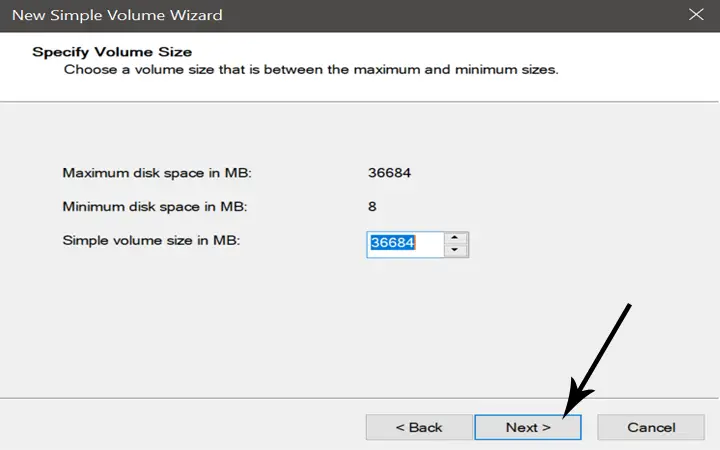
Task: Select the Maximum disk space value 36684
Action: pyautogui.click(x=389, y=173)
